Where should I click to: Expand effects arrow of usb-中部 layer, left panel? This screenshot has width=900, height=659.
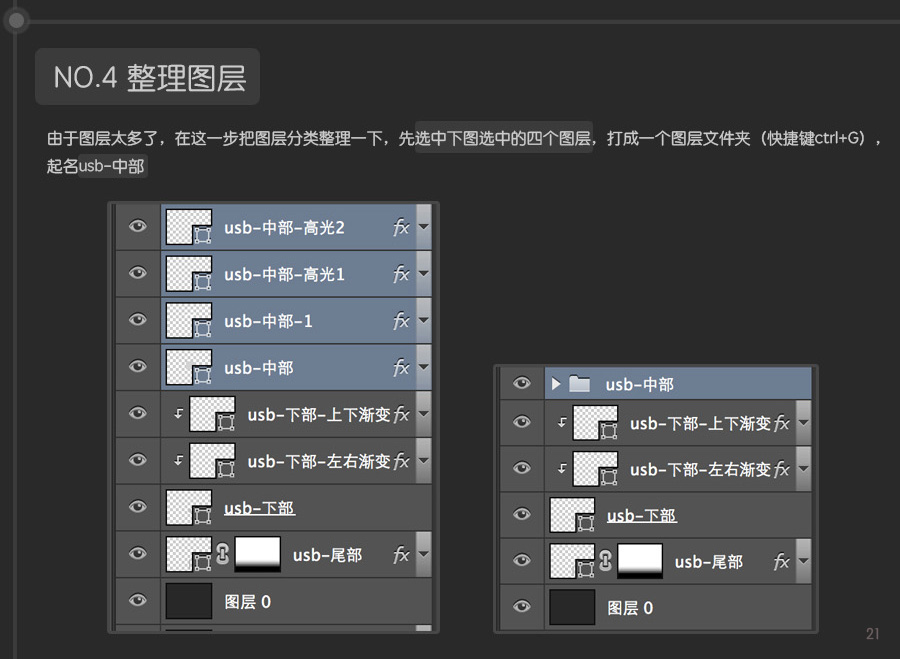click(x=424, y=367)
